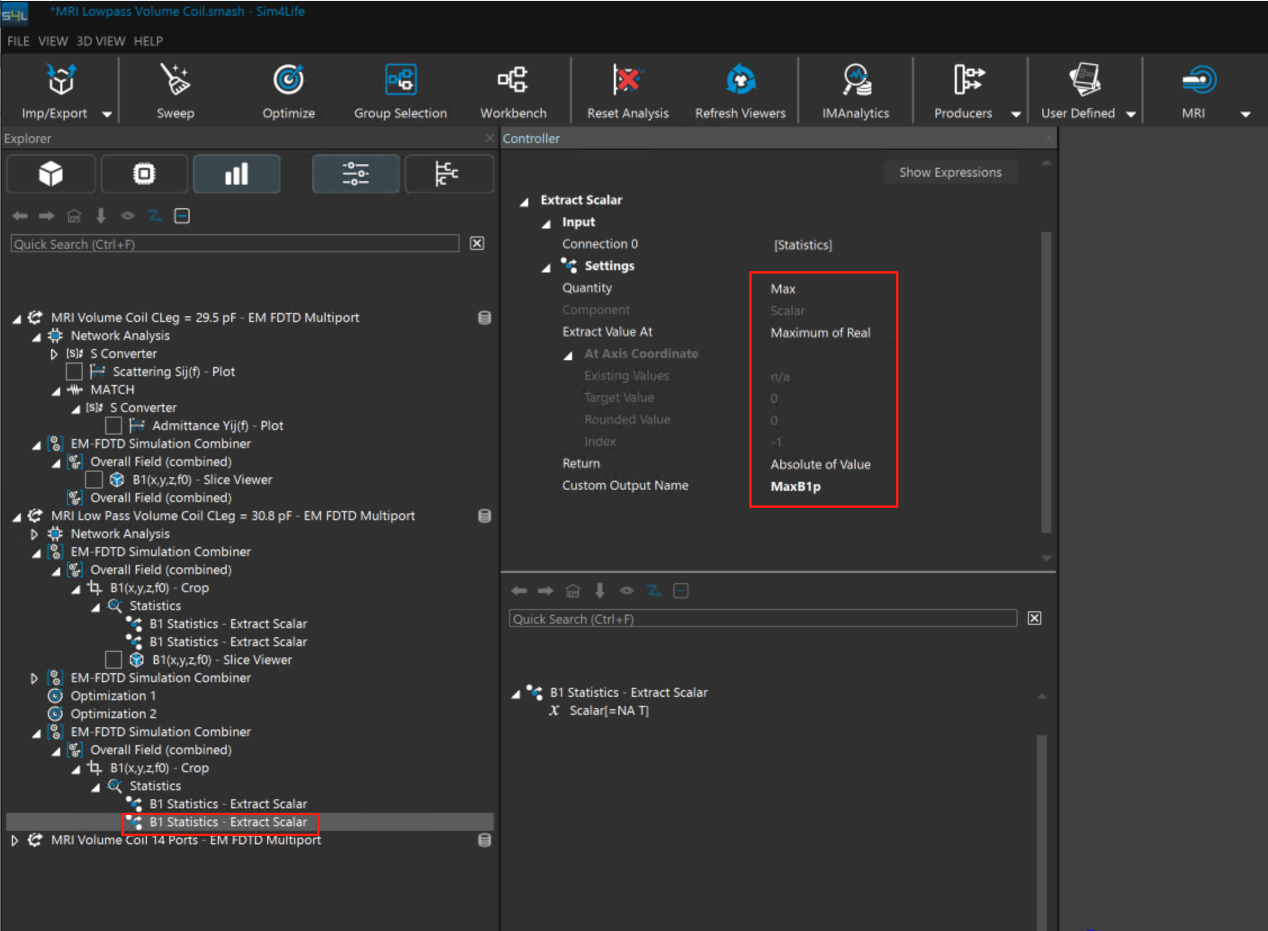Screen dimensions: 1268x931
Task: Expand the S Converter tree node
Action: [x=55, y=354]
